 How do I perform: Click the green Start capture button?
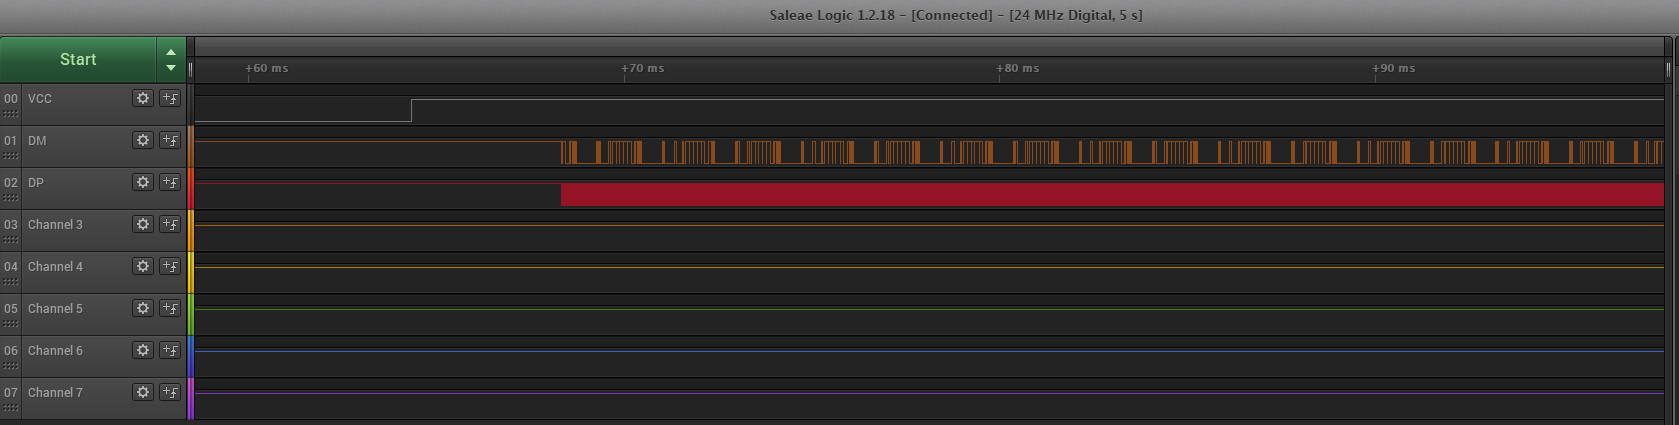point(78,60)
